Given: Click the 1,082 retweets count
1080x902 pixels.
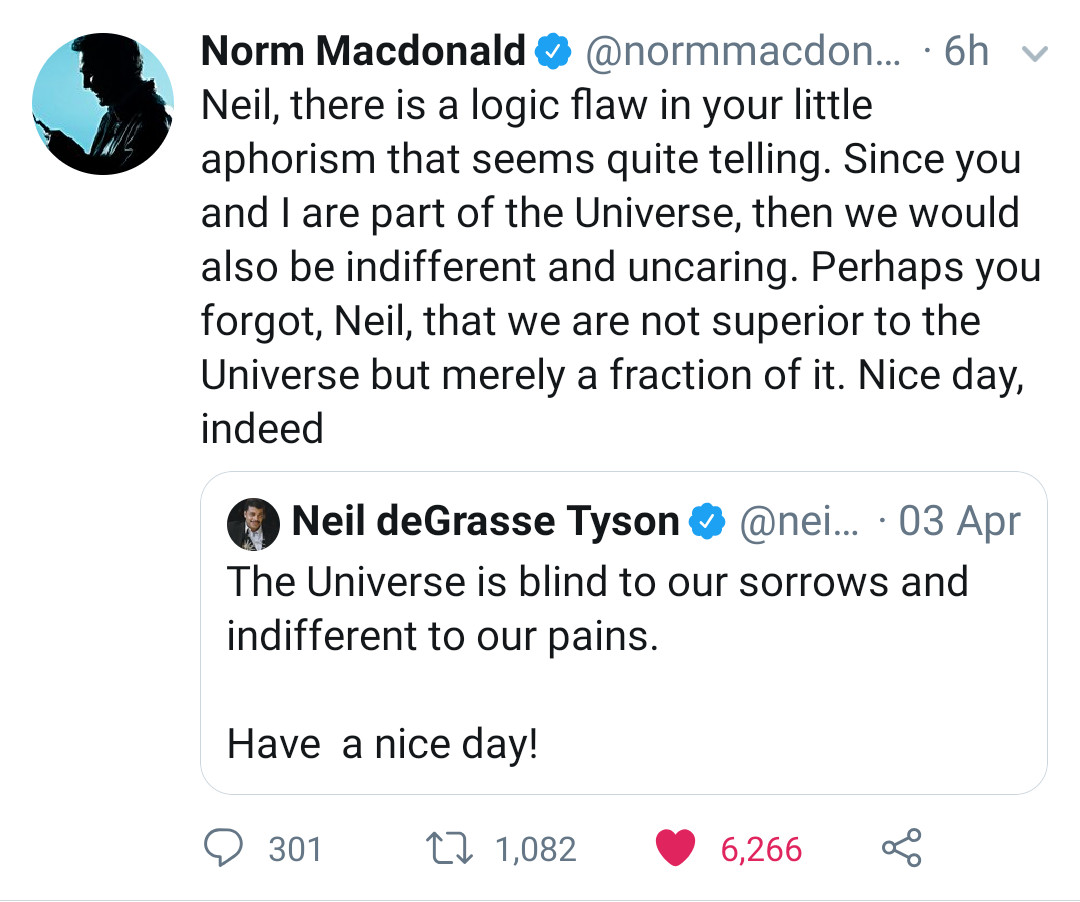Looking at the screenshot, I should 536,850.
